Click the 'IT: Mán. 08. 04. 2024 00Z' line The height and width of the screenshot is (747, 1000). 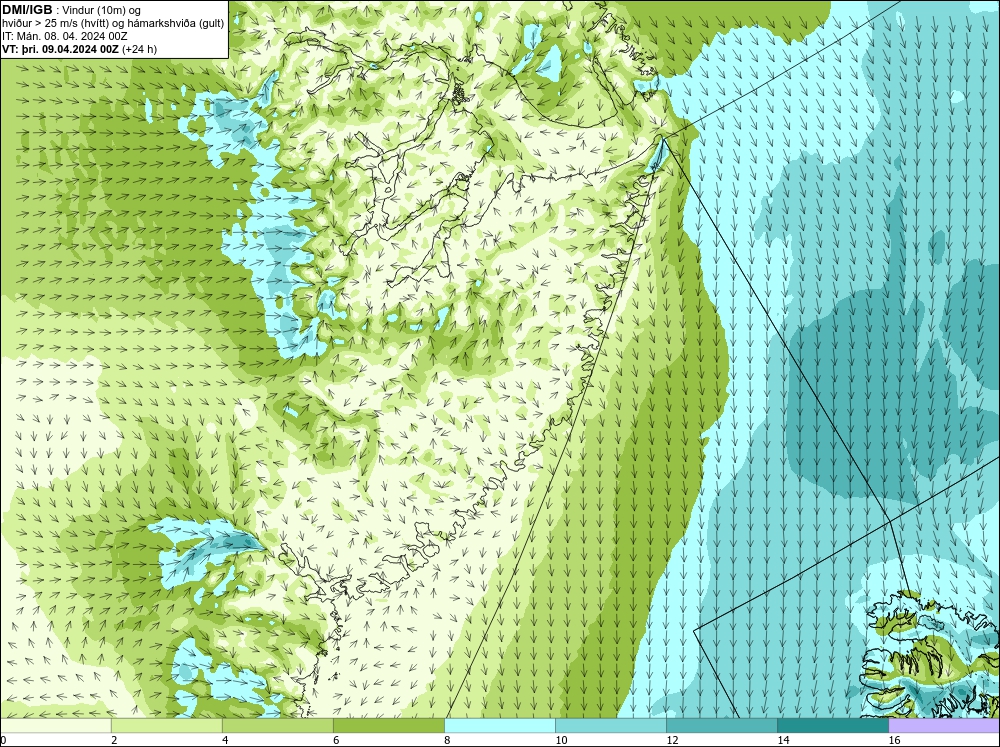64,36
